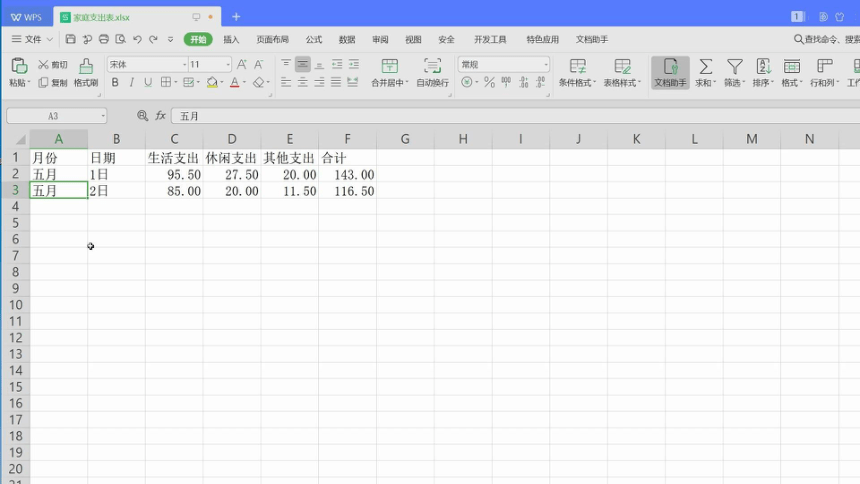This screenshot has width=860, height=484.
Task: Decrease decimal places
Action: tap(541, 82)
